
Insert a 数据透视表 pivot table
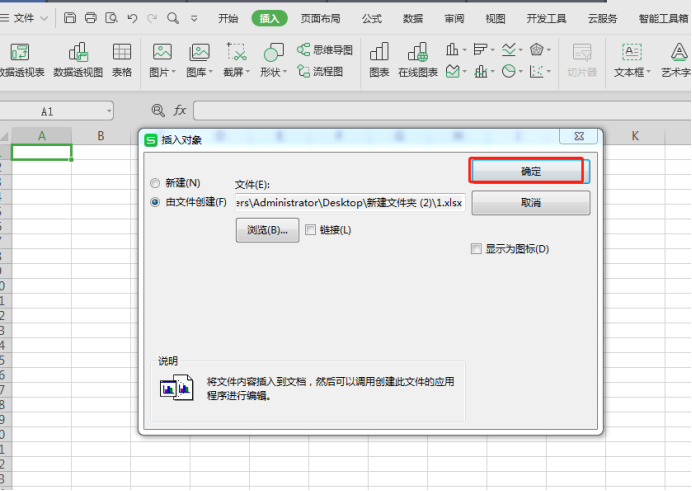[21, 60]
